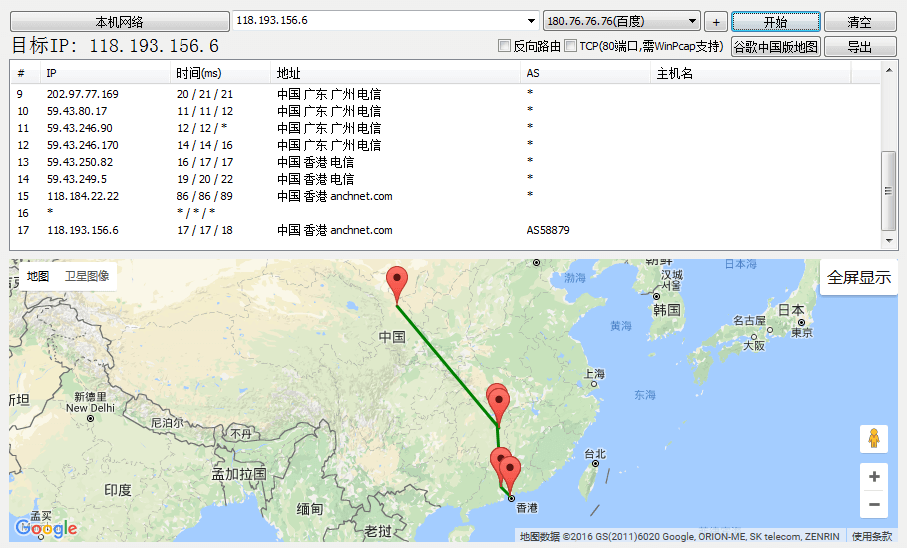Click the Google logo on the map
This screenshot has width=907, height=548.
pyautogui.click(x=46, y=528)
